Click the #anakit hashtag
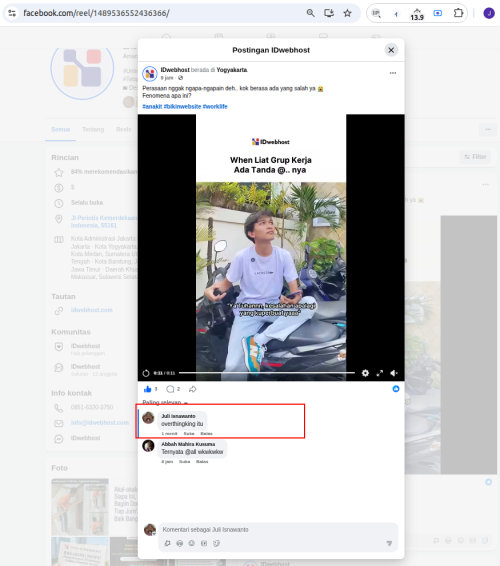Screen dimensions: 500x566 pos(152,106)
